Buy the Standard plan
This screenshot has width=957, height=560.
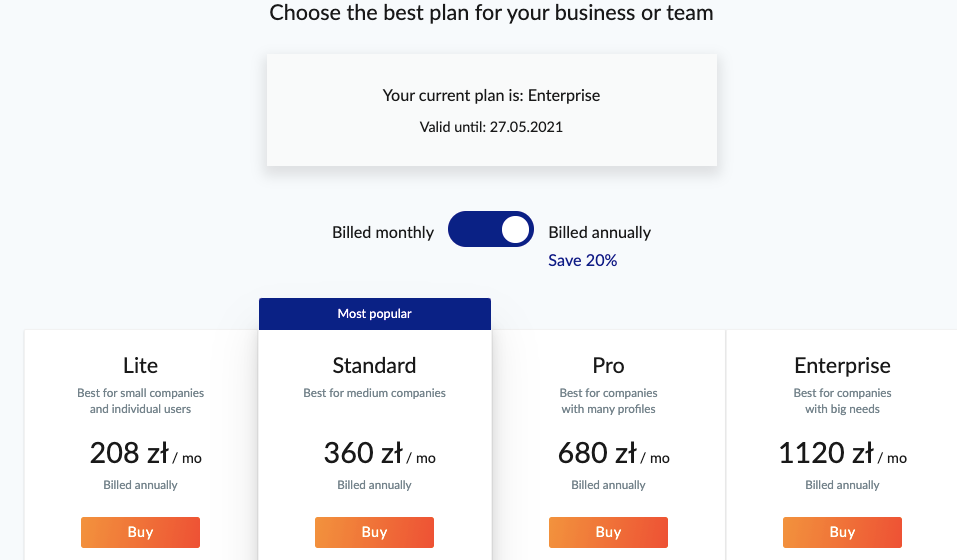[374, 532]
